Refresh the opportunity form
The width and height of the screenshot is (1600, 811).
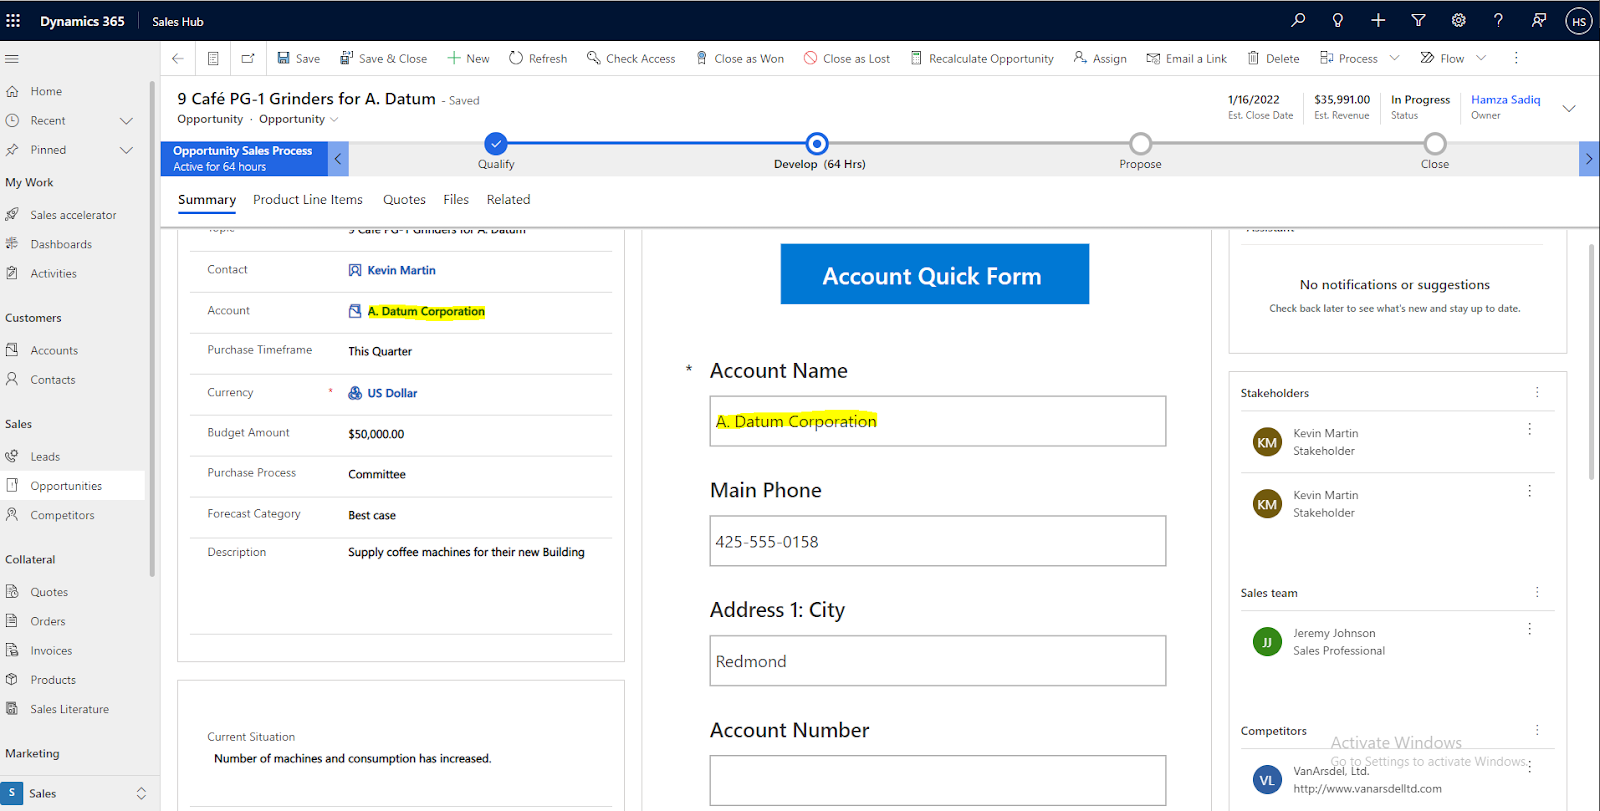pos(538,58)
